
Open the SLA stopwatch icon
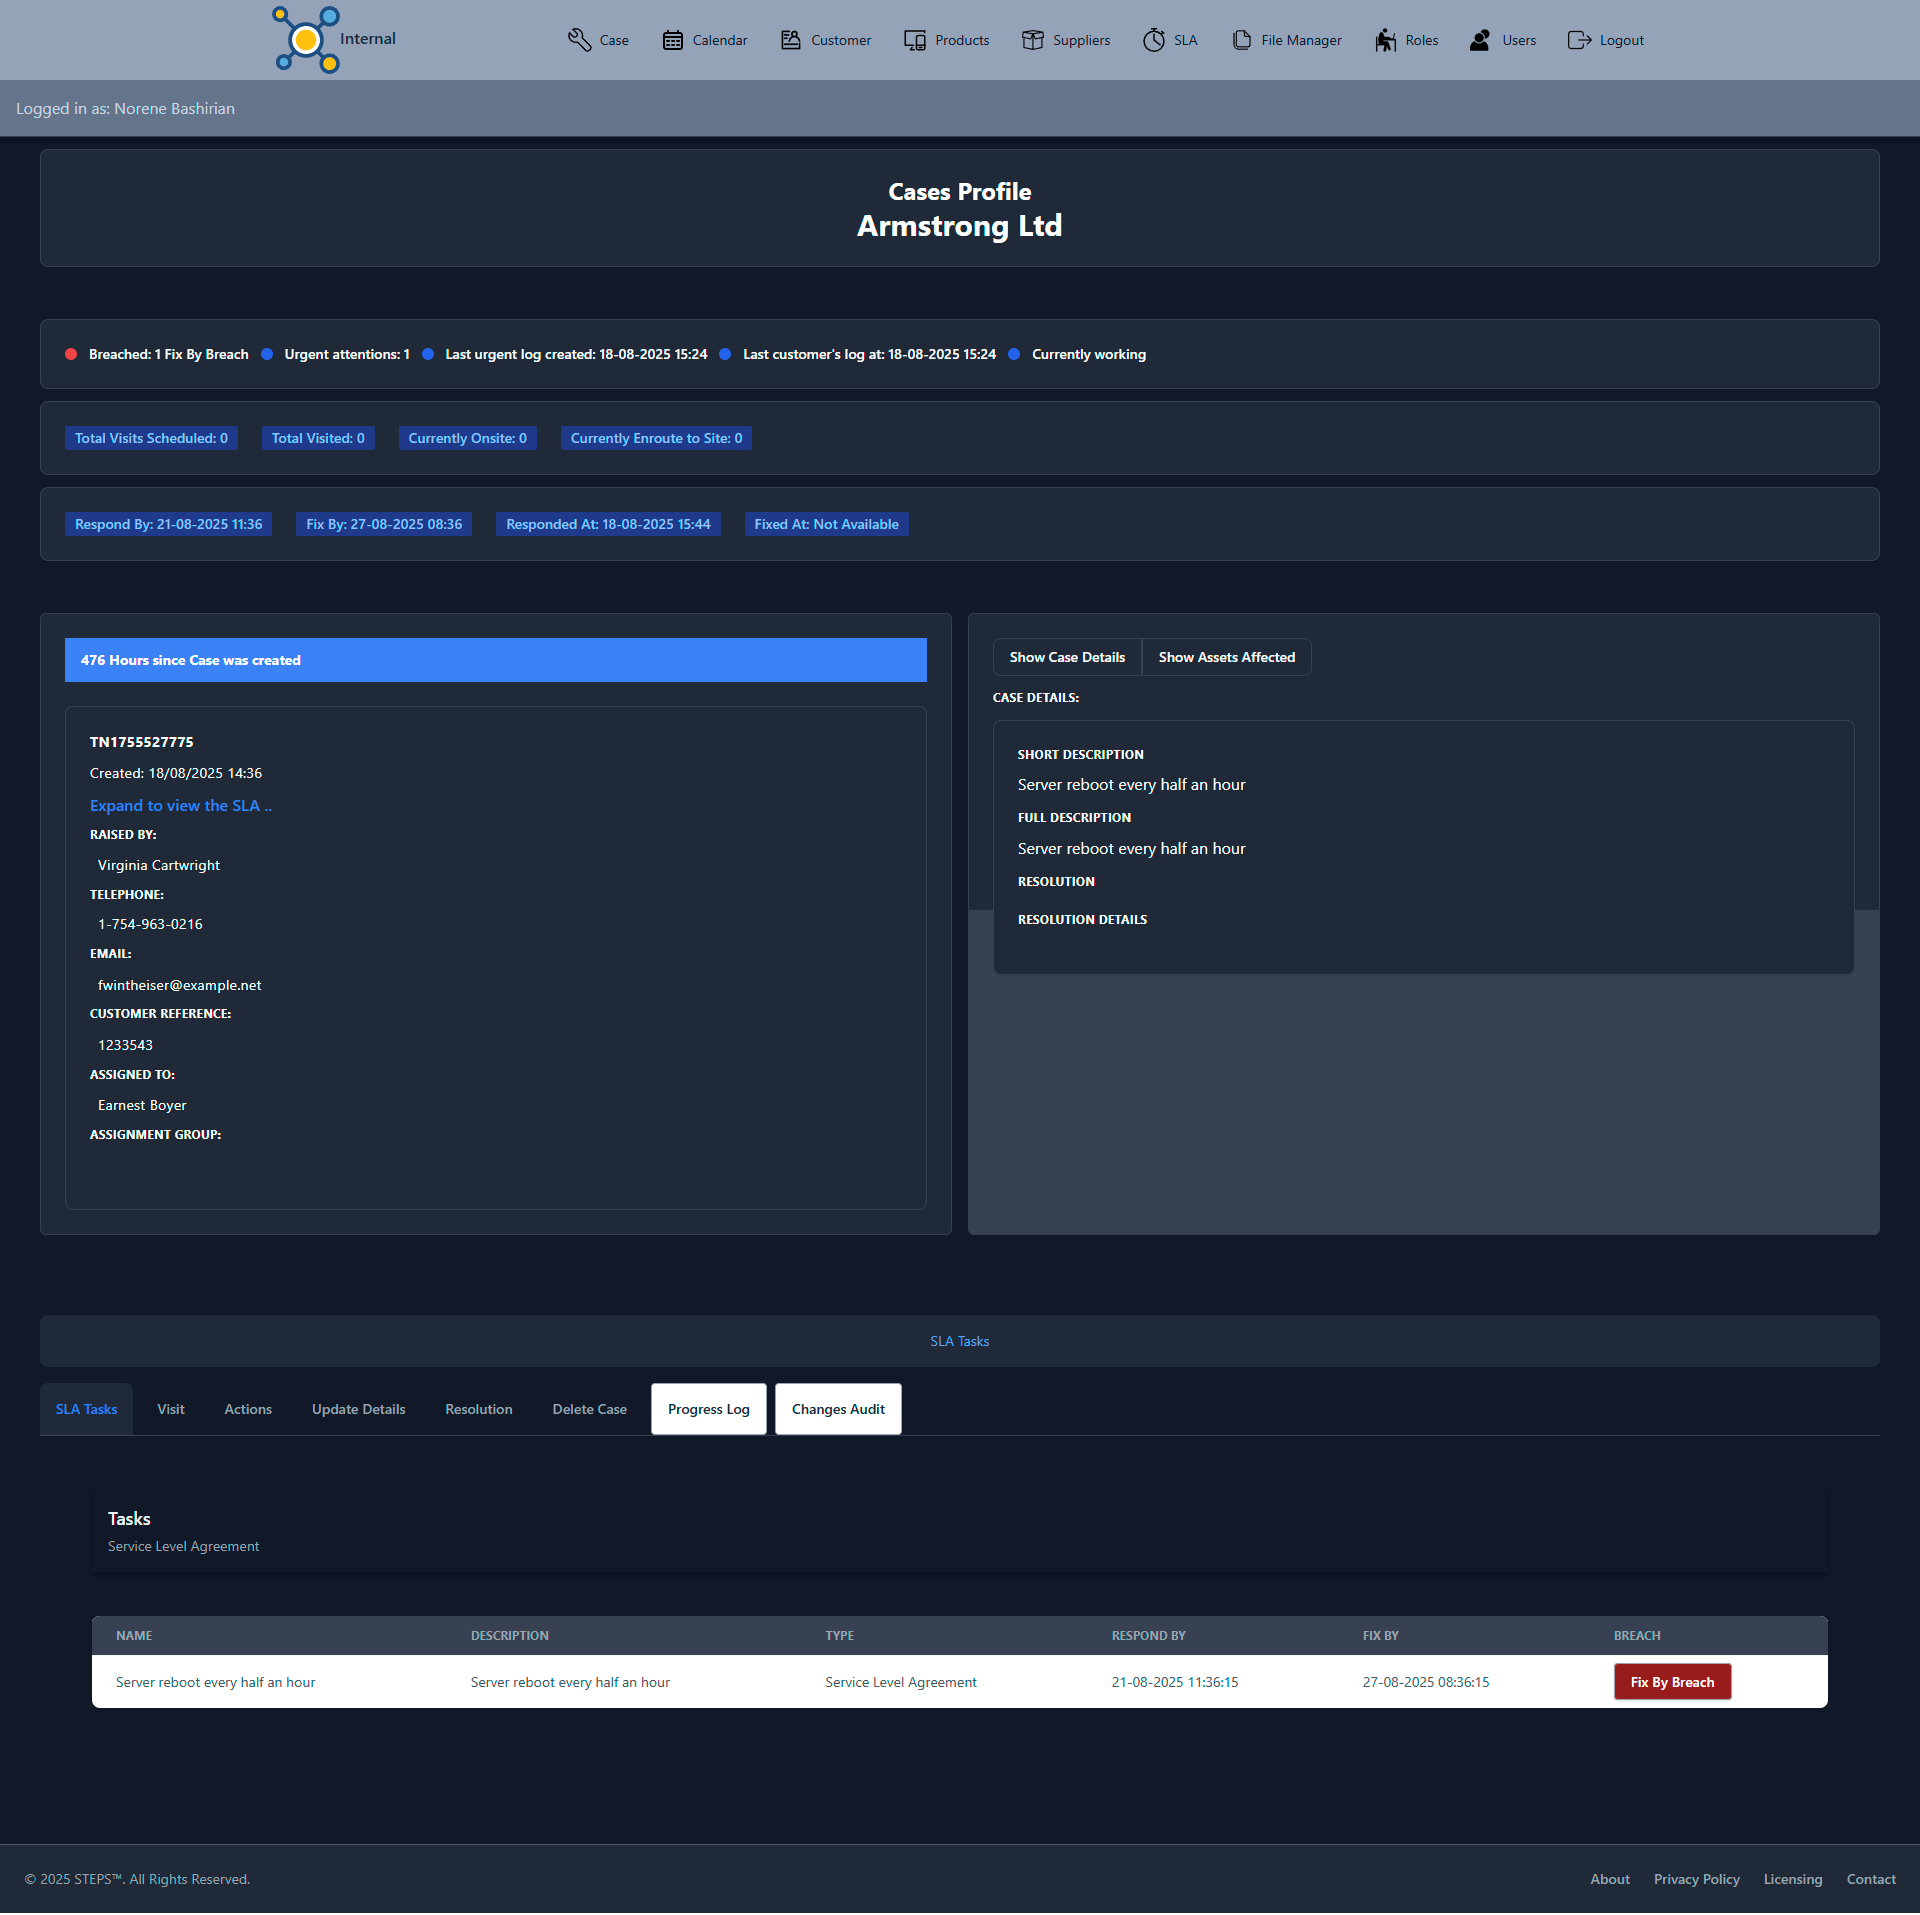coord(1154,40)
